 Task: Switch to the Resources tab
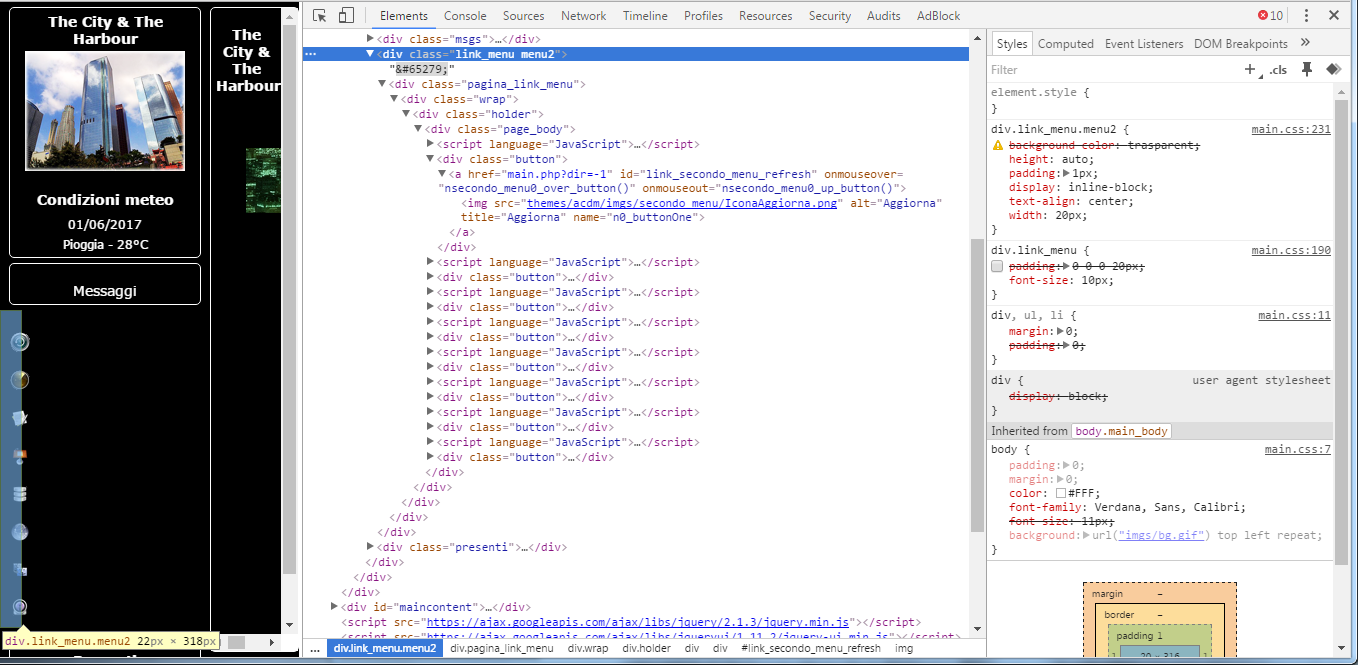[766, 16]
